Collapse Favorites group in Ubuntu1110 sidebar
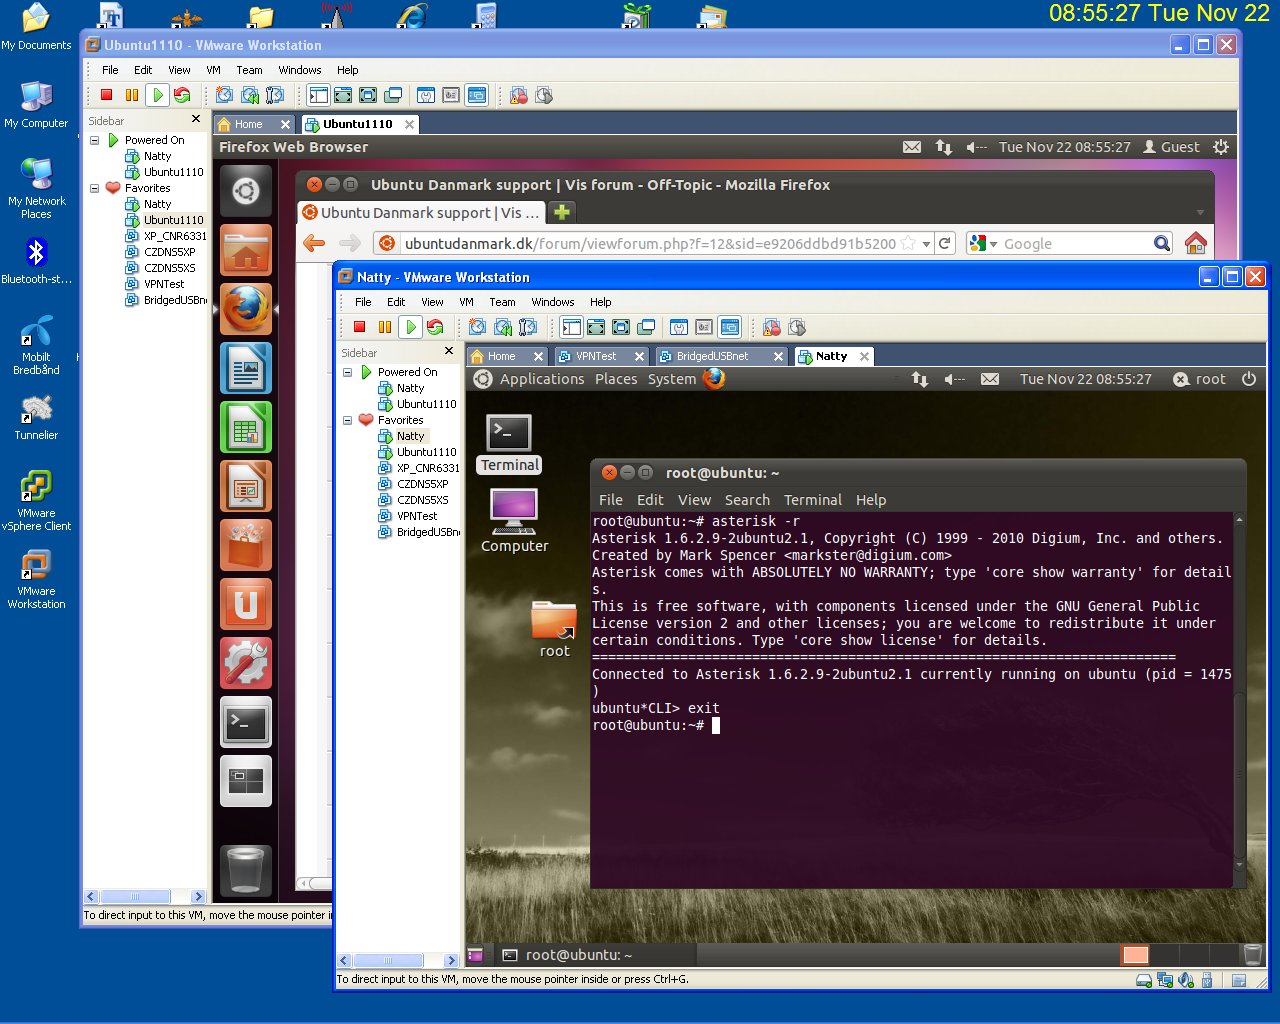 [x=95, y=188]
